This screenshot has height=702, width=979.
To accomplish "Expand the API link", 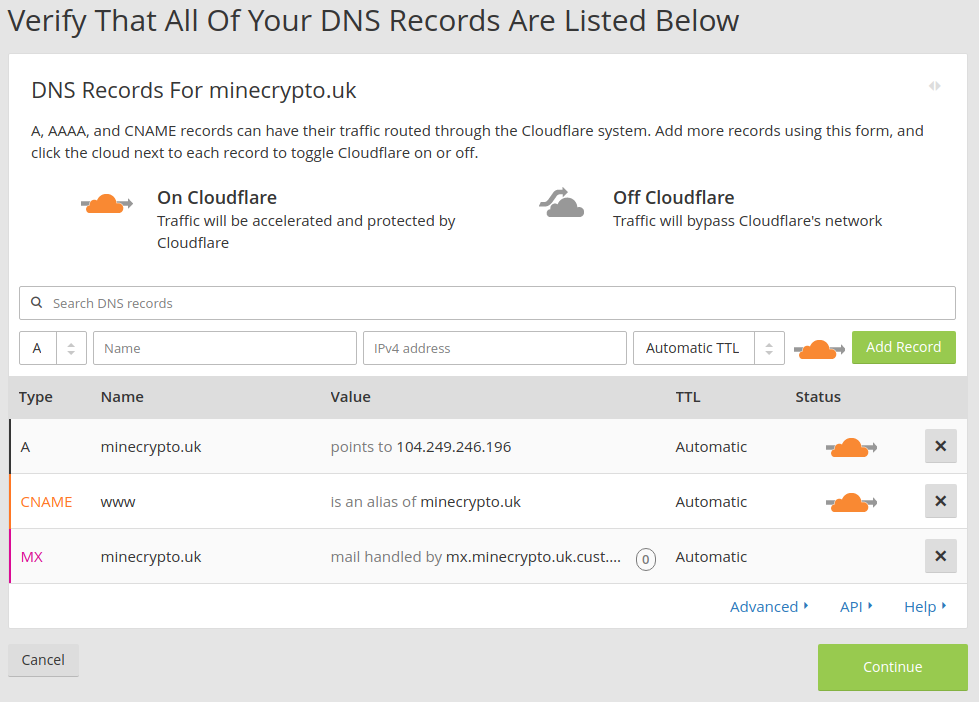I will point(856,606).
